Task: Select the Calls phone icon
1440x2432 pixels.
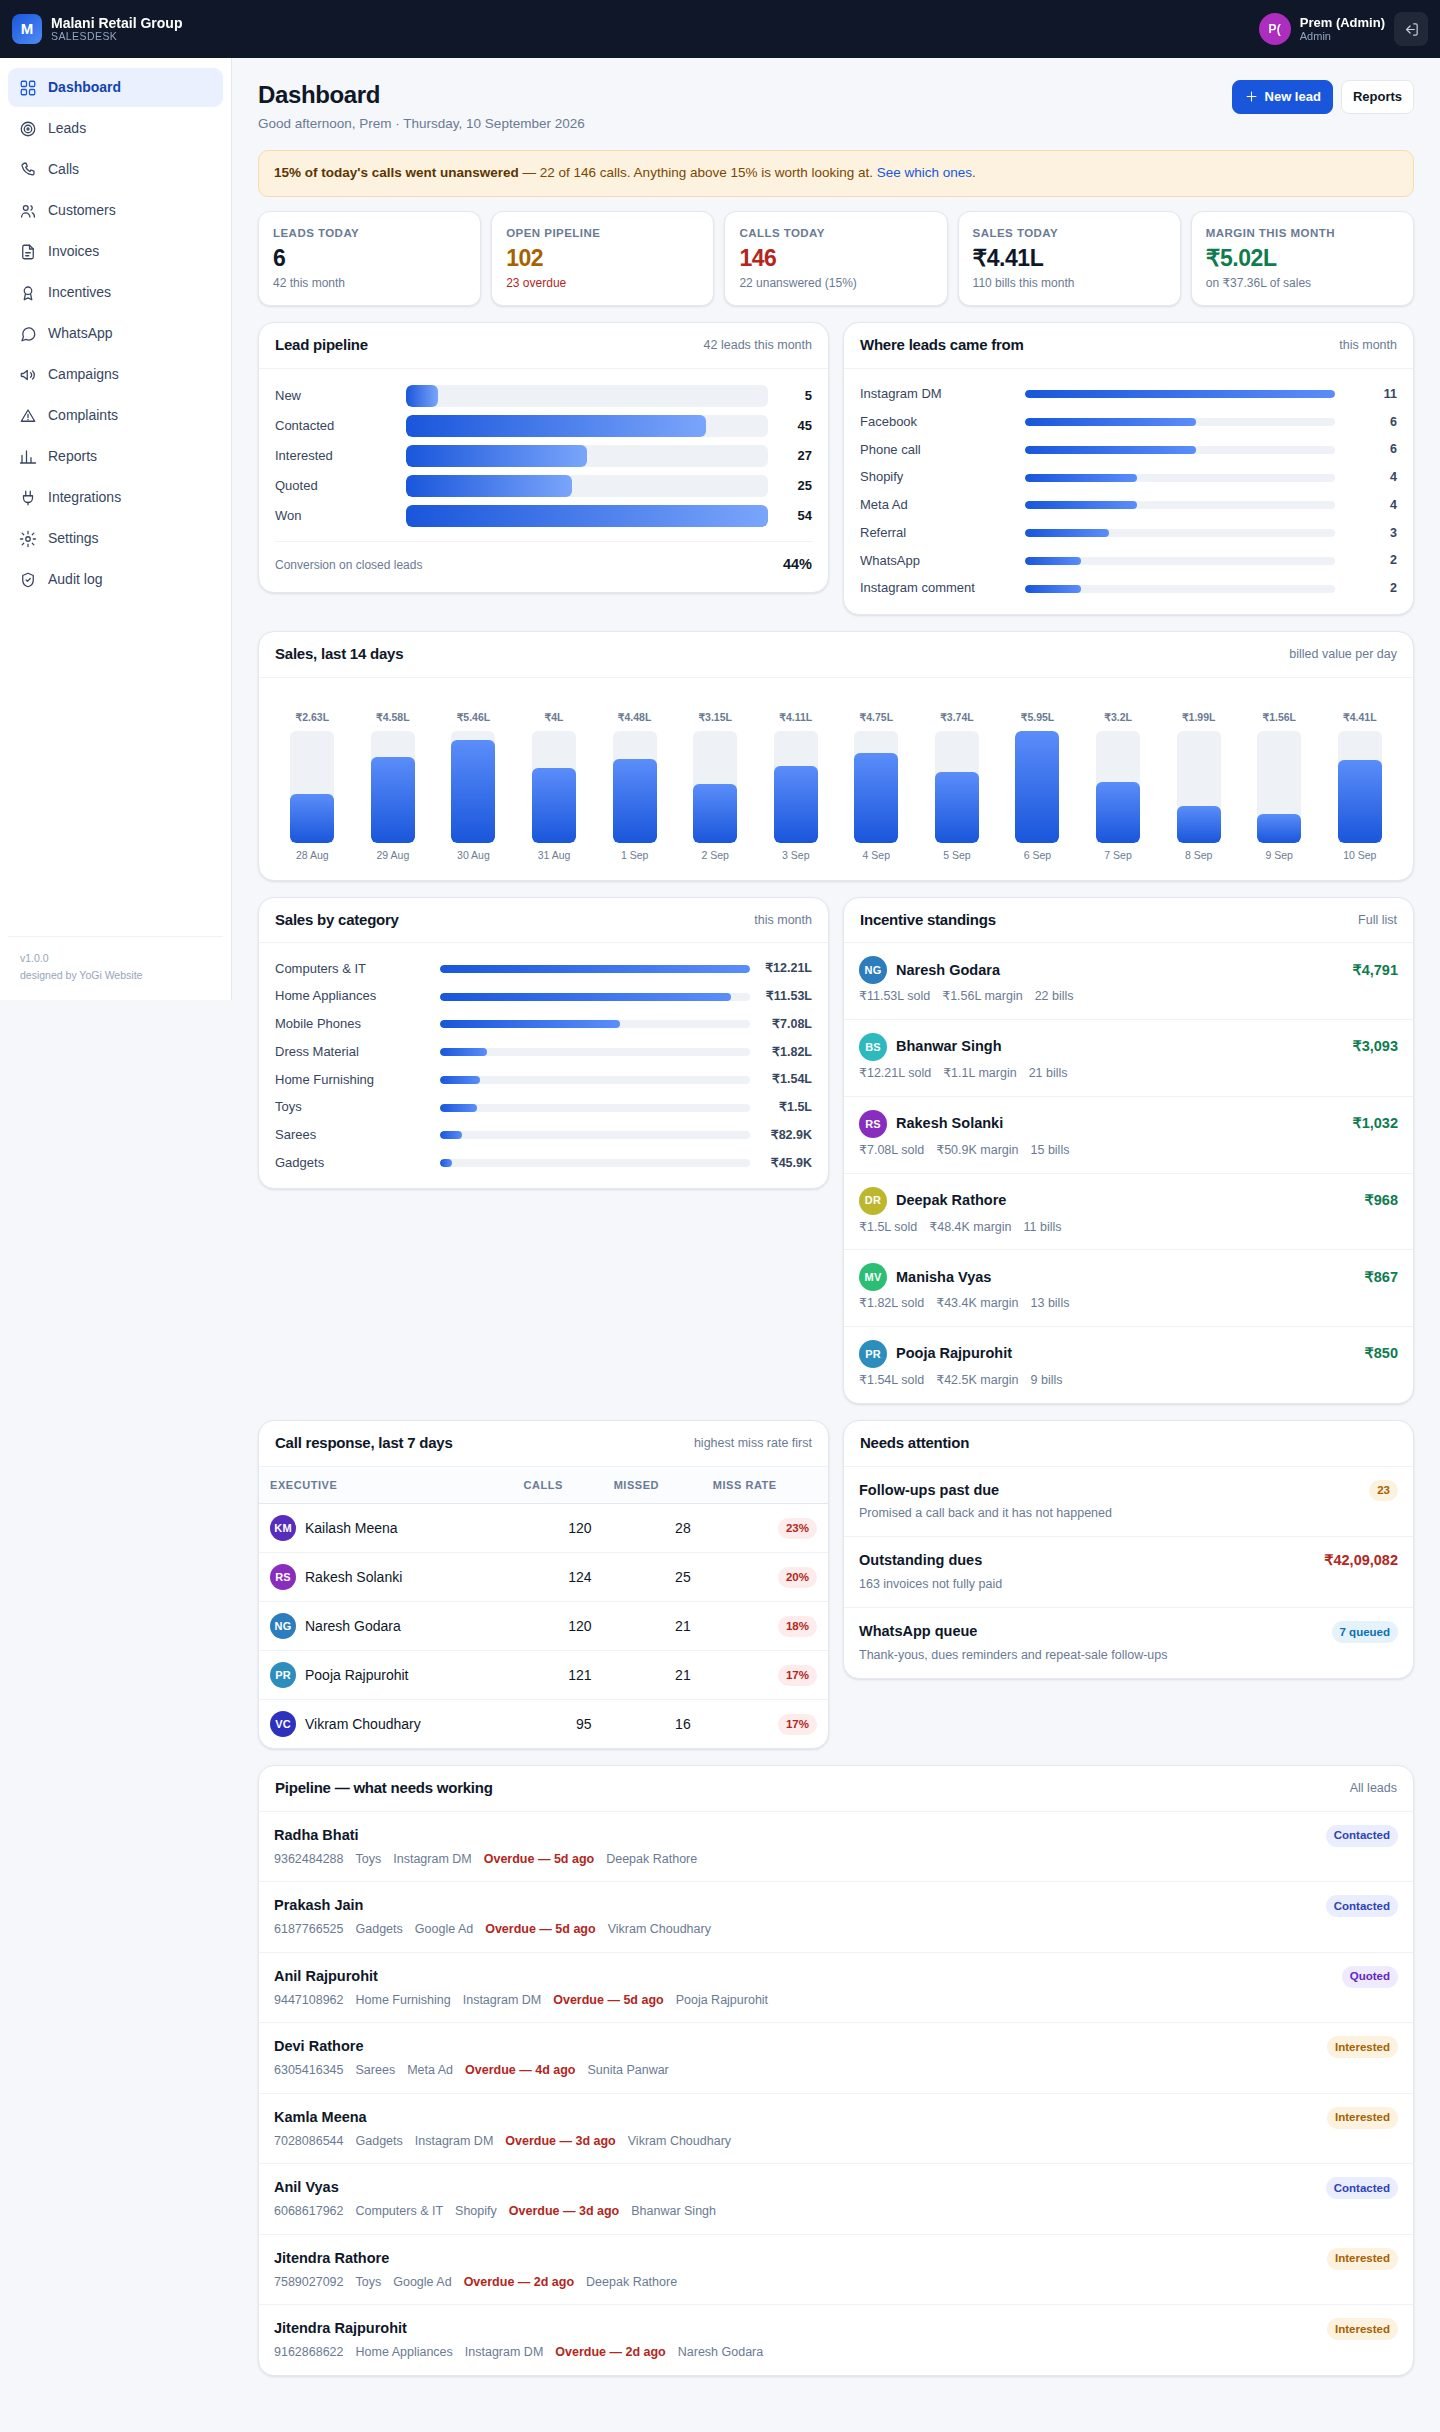Action: tap(28, 169)
